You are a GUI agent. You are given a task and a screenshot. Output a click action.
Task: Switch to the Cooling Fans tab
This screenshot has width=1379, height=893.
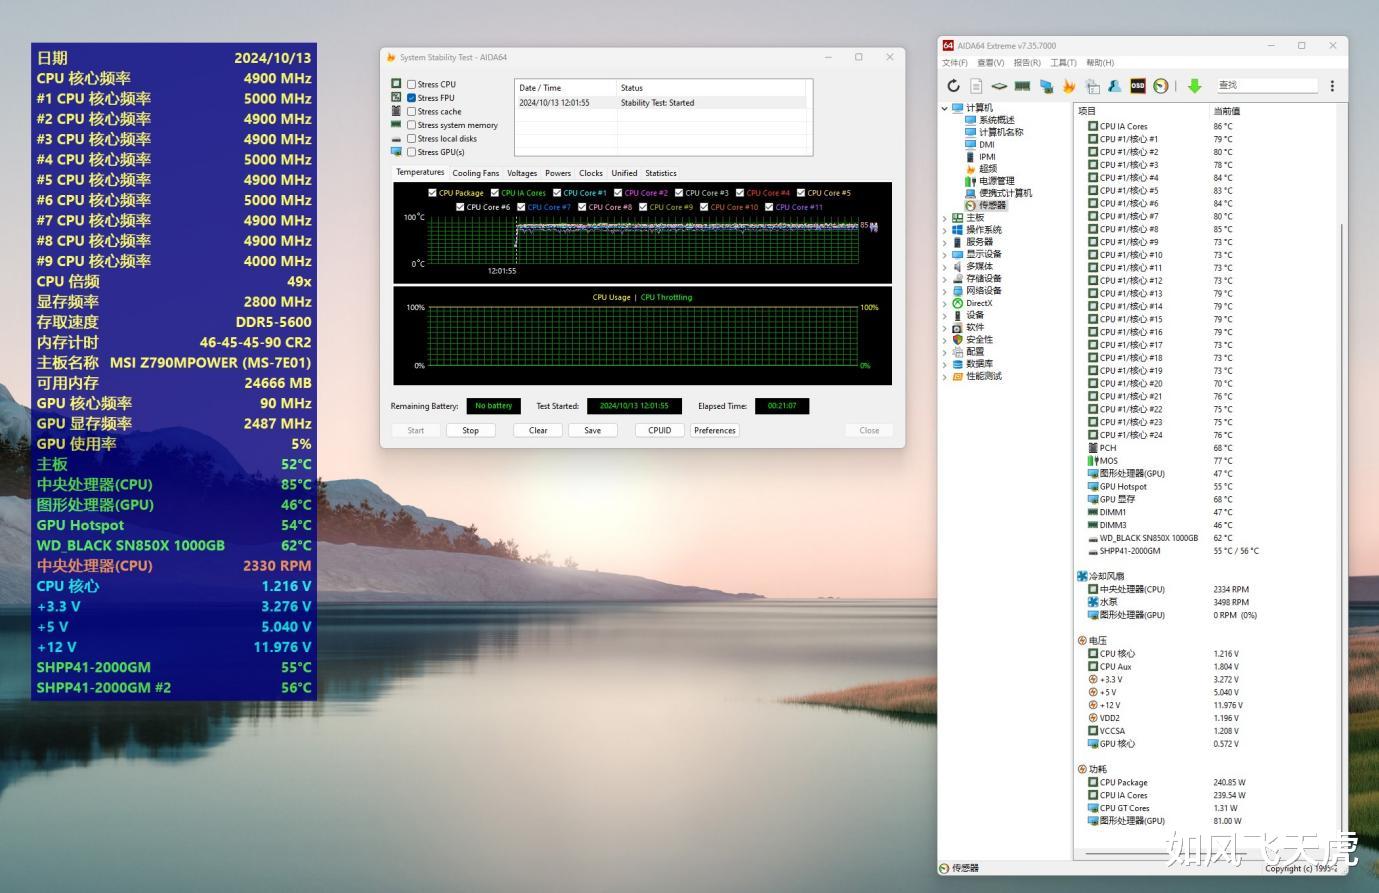pos(475,173)
